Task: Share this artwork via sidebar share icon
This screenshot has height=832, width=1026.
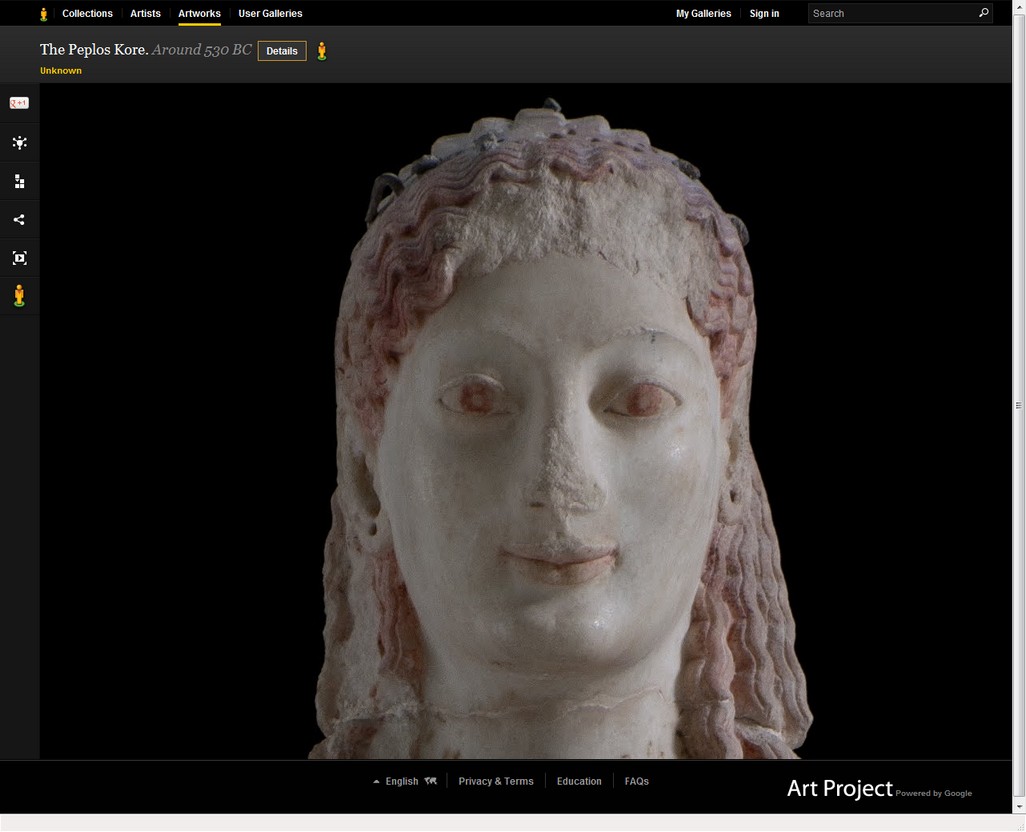Action: (x=19, y=220)
